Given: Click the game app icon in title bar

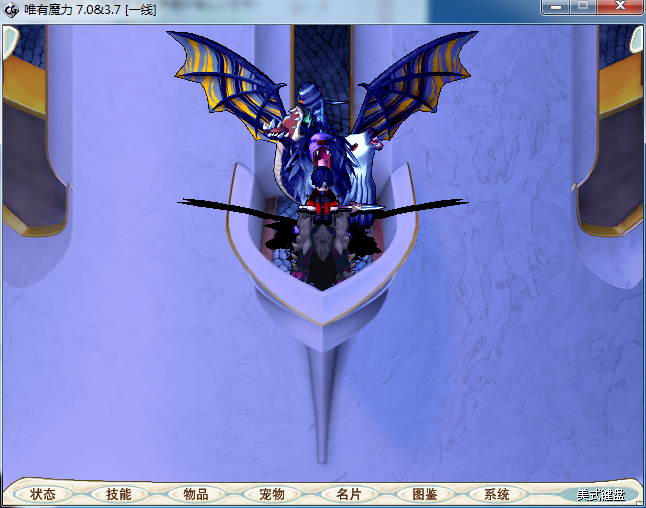Looking at the screenshot, I should [12, 9].
